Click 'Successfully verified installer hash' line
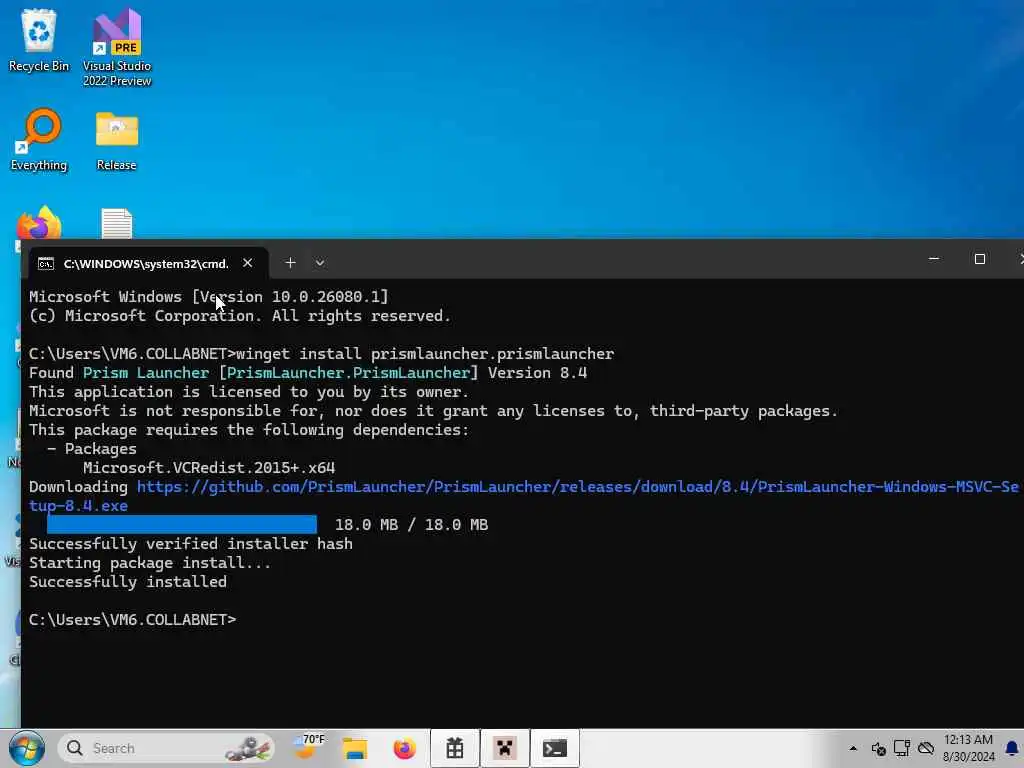1024x768 pixels. click(x=191, y=544)
